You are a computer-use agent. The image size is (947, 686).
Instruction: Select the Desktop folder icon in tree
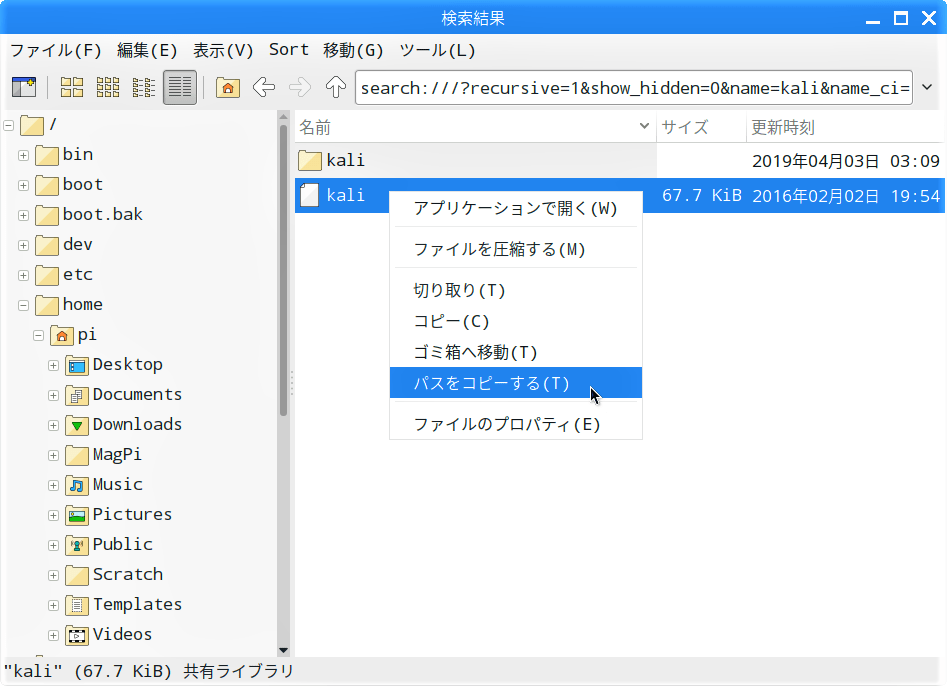pyautogui.click(x=77, y=365)
